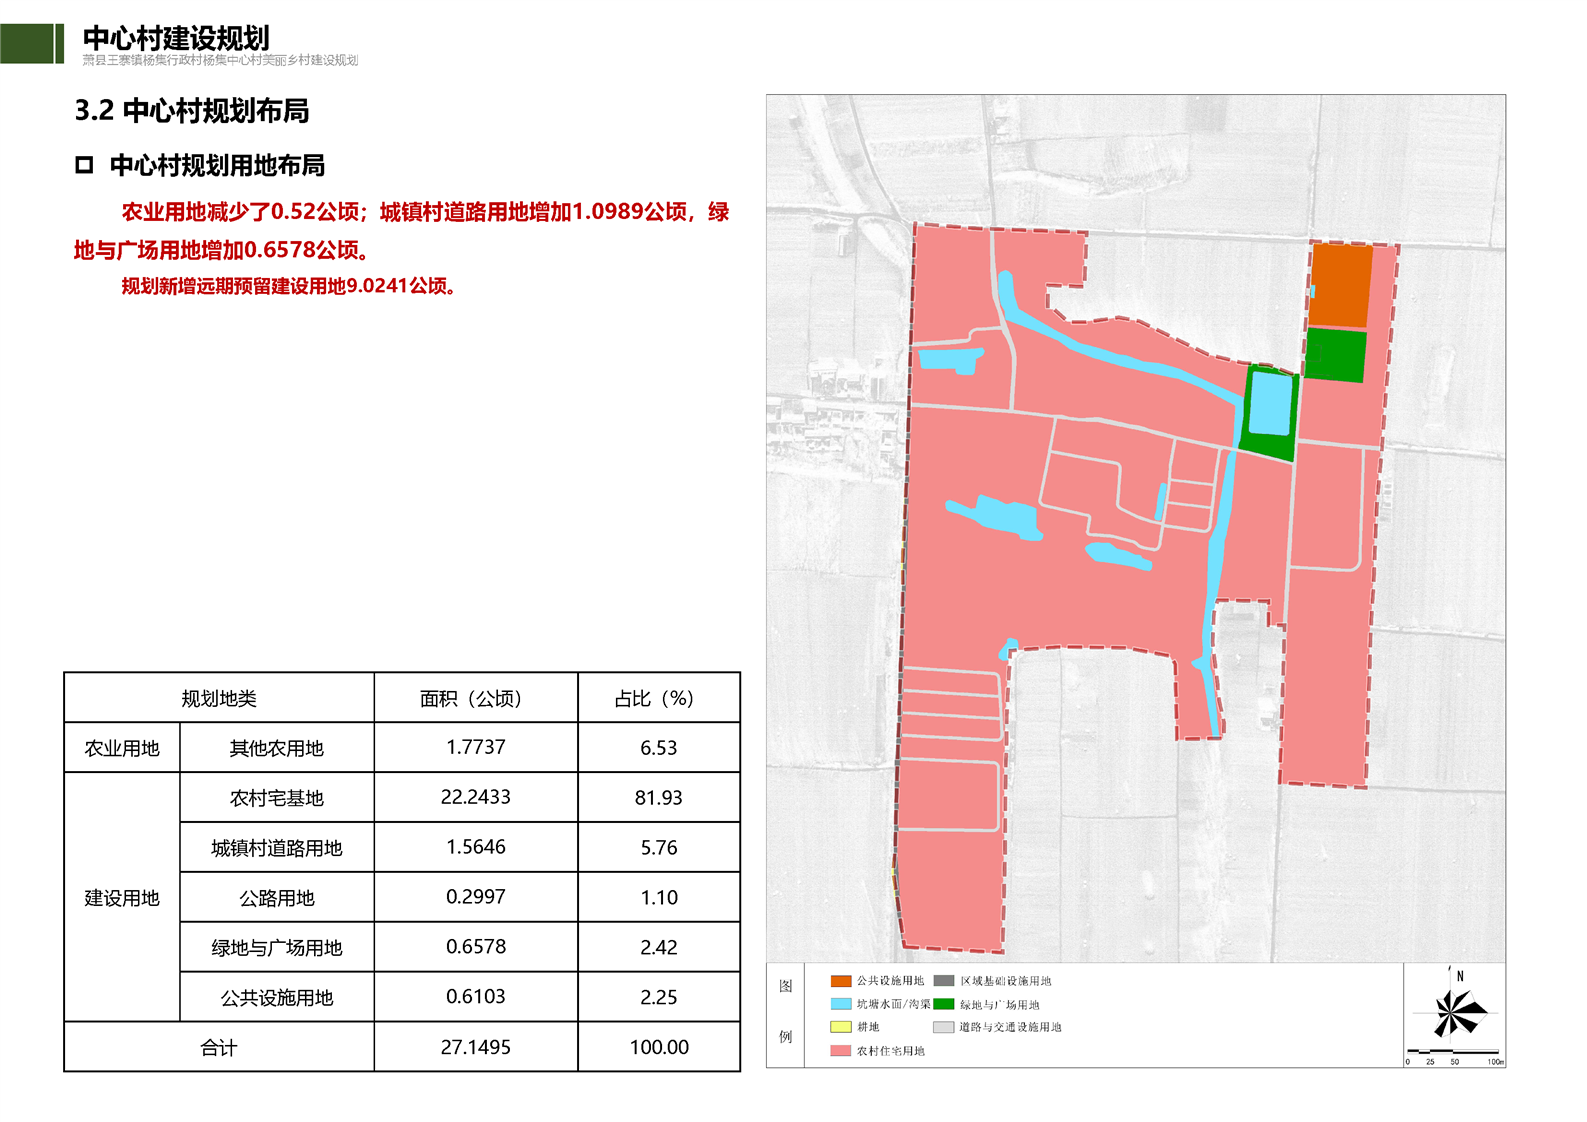
Task: Click the 27.1495 total area cell
Action: [476, 1047]
